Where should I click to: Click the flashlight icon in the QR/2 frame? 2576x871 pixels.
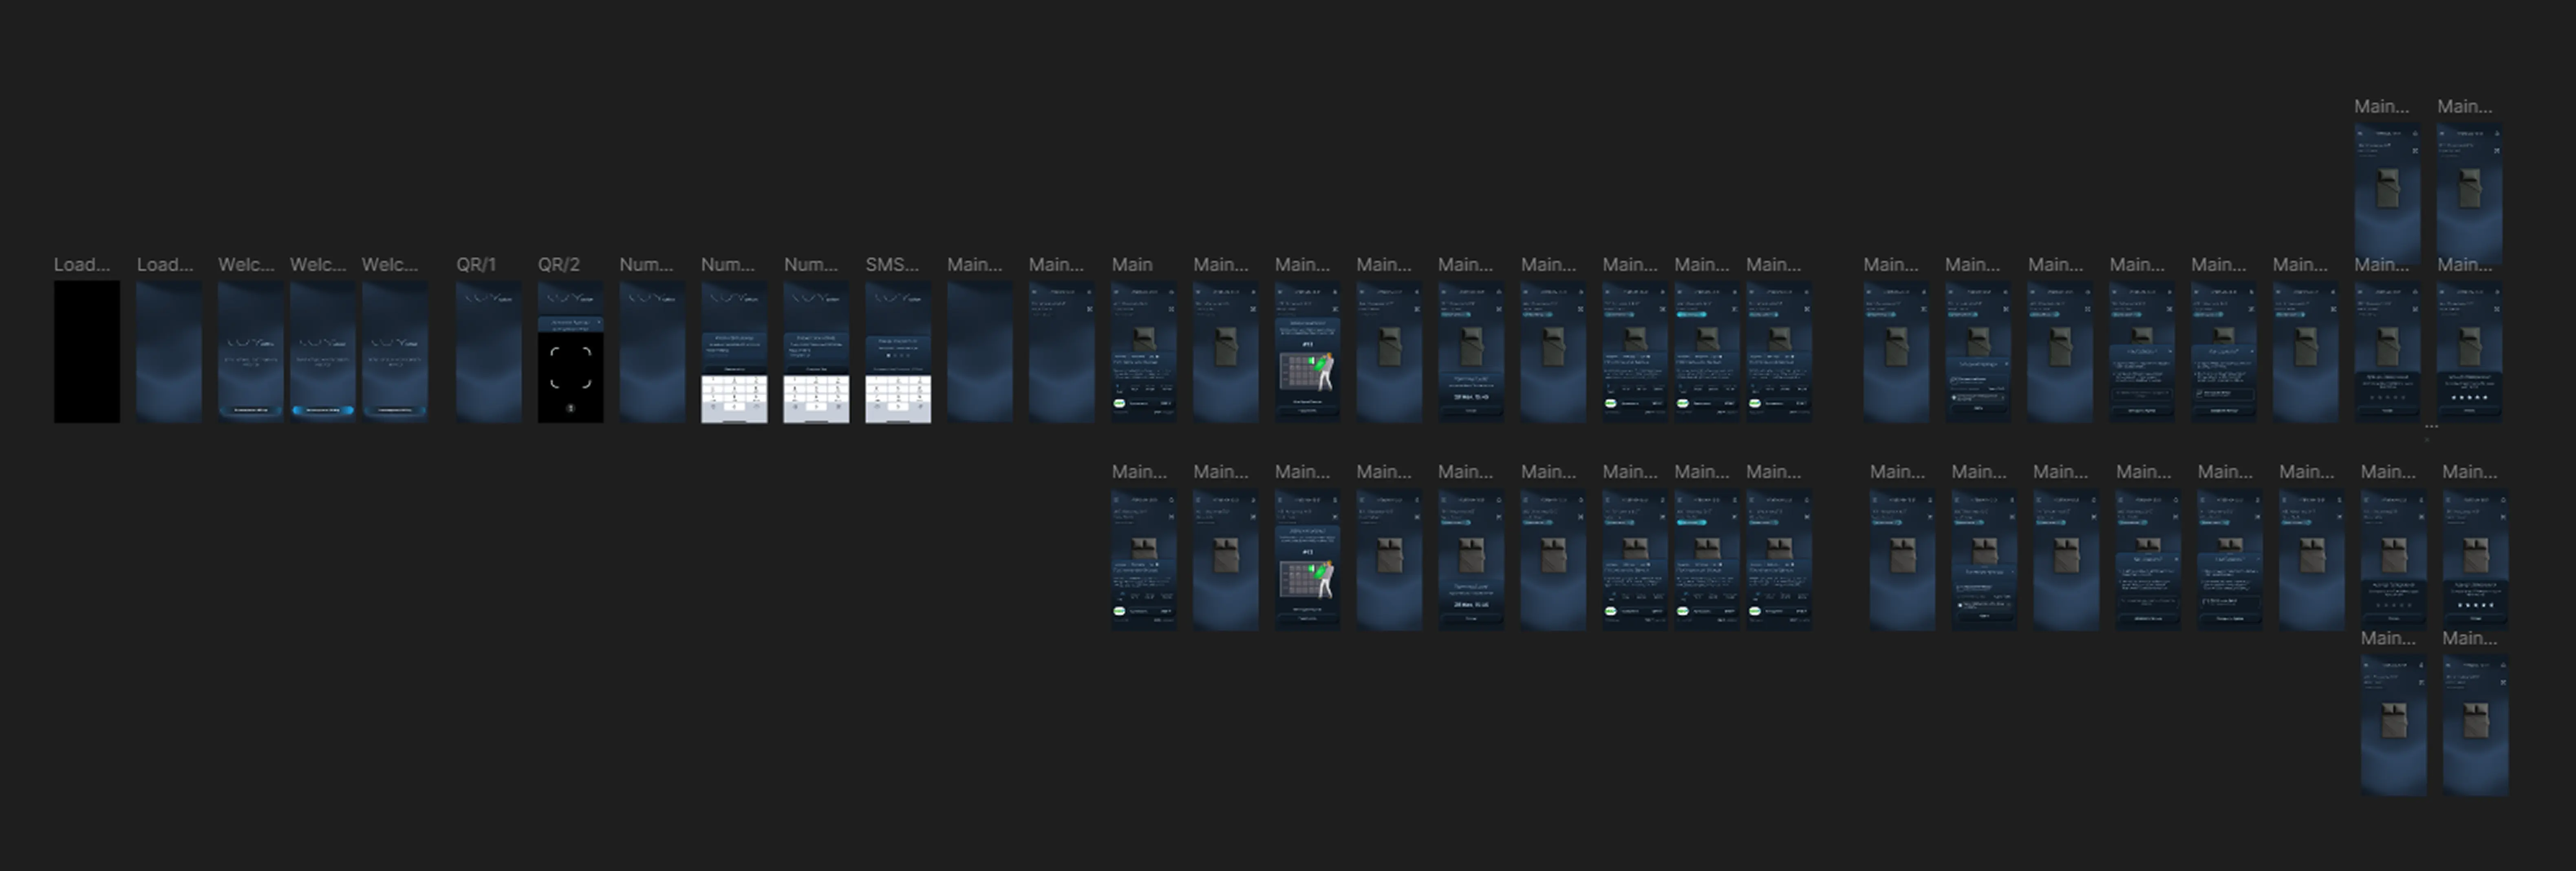click(571, 408)
